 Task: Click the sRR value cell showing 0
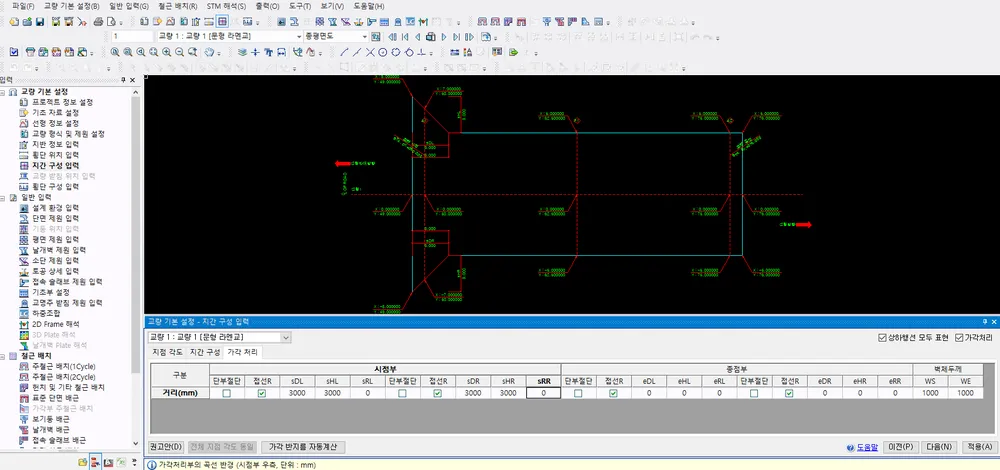[x=543, y=393]
